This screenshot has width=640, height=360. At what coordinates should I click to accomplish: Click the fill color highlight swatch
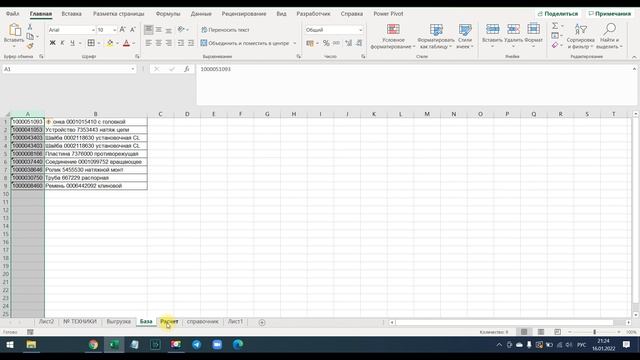pos(110,43)
